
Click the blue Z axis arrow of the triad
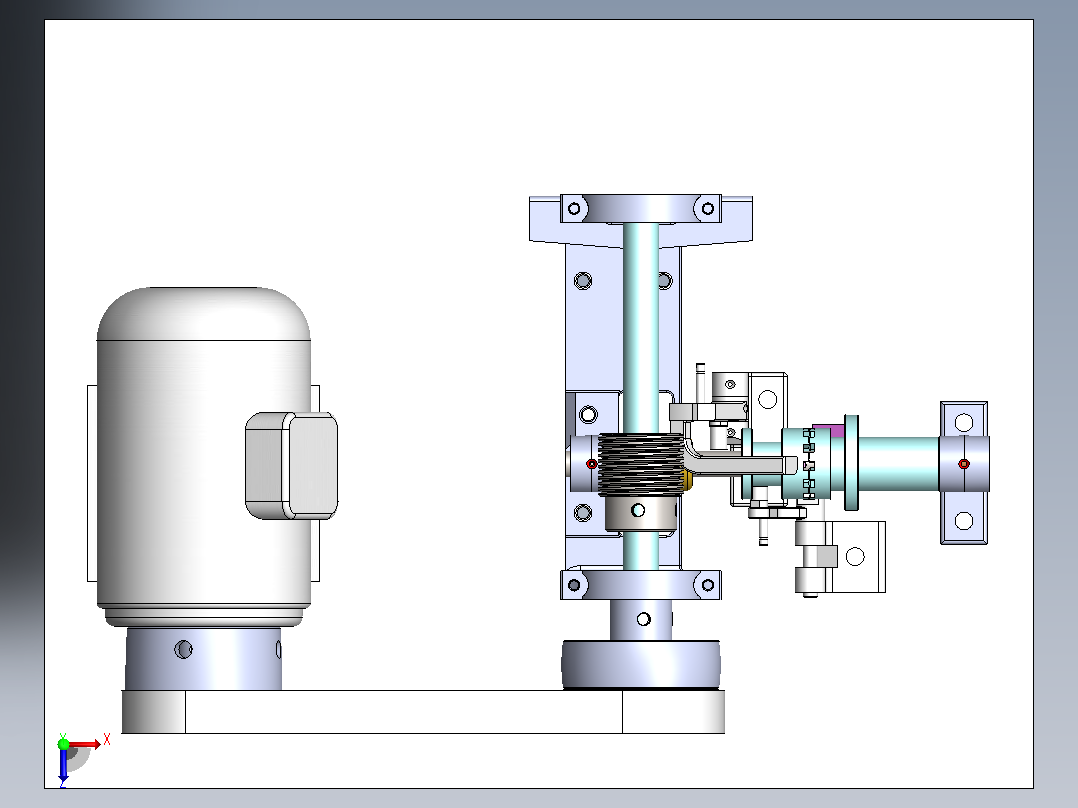pyautogui.click(x=63, y=765)
